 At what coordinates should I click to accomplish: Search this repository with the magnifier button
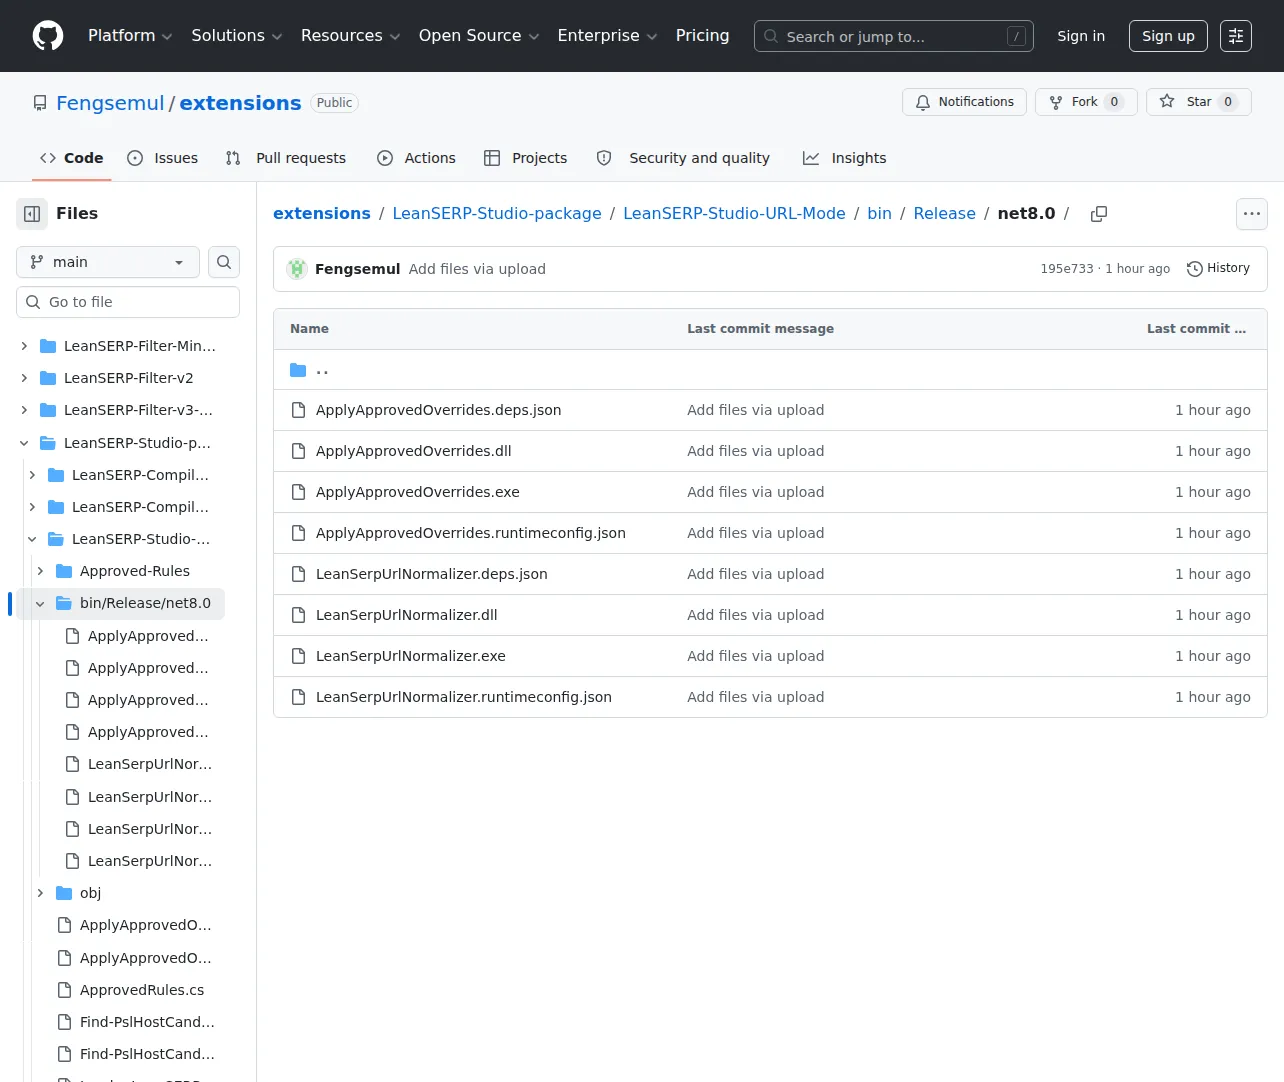click(224, 262)
